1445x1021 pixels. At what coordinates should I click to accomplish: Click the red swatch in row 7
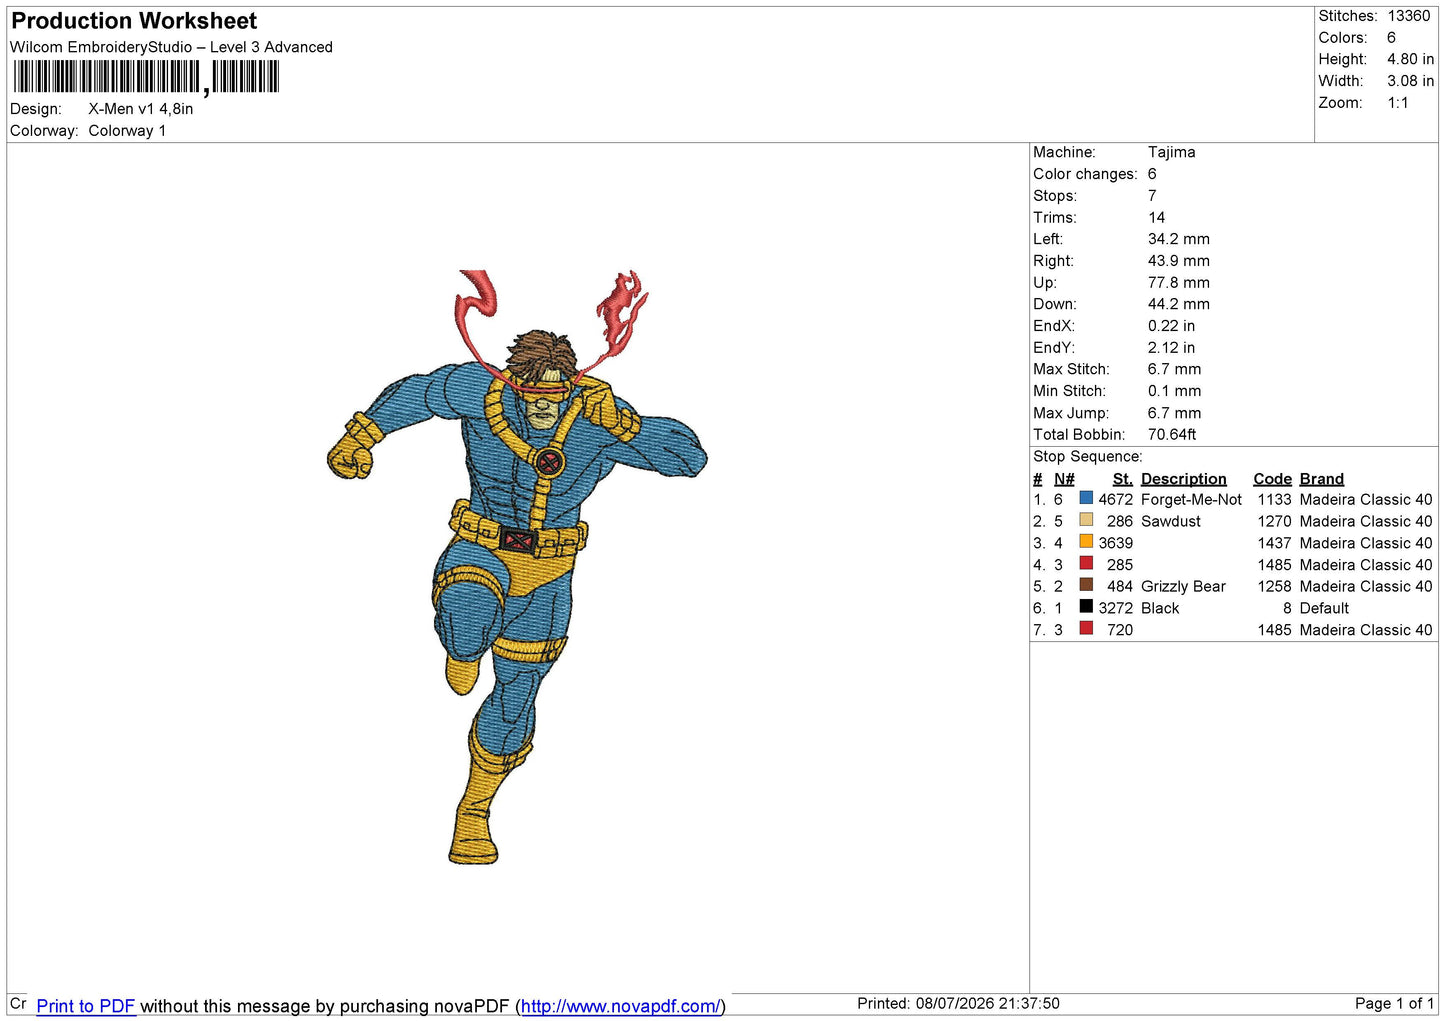click(1086, 629)
